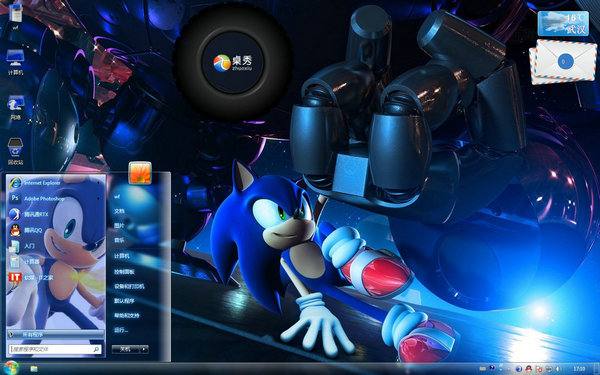This screenshot has height=375, width=600.
Task: Open 控制面板 from the Start menu
Action: pos(124,272)
